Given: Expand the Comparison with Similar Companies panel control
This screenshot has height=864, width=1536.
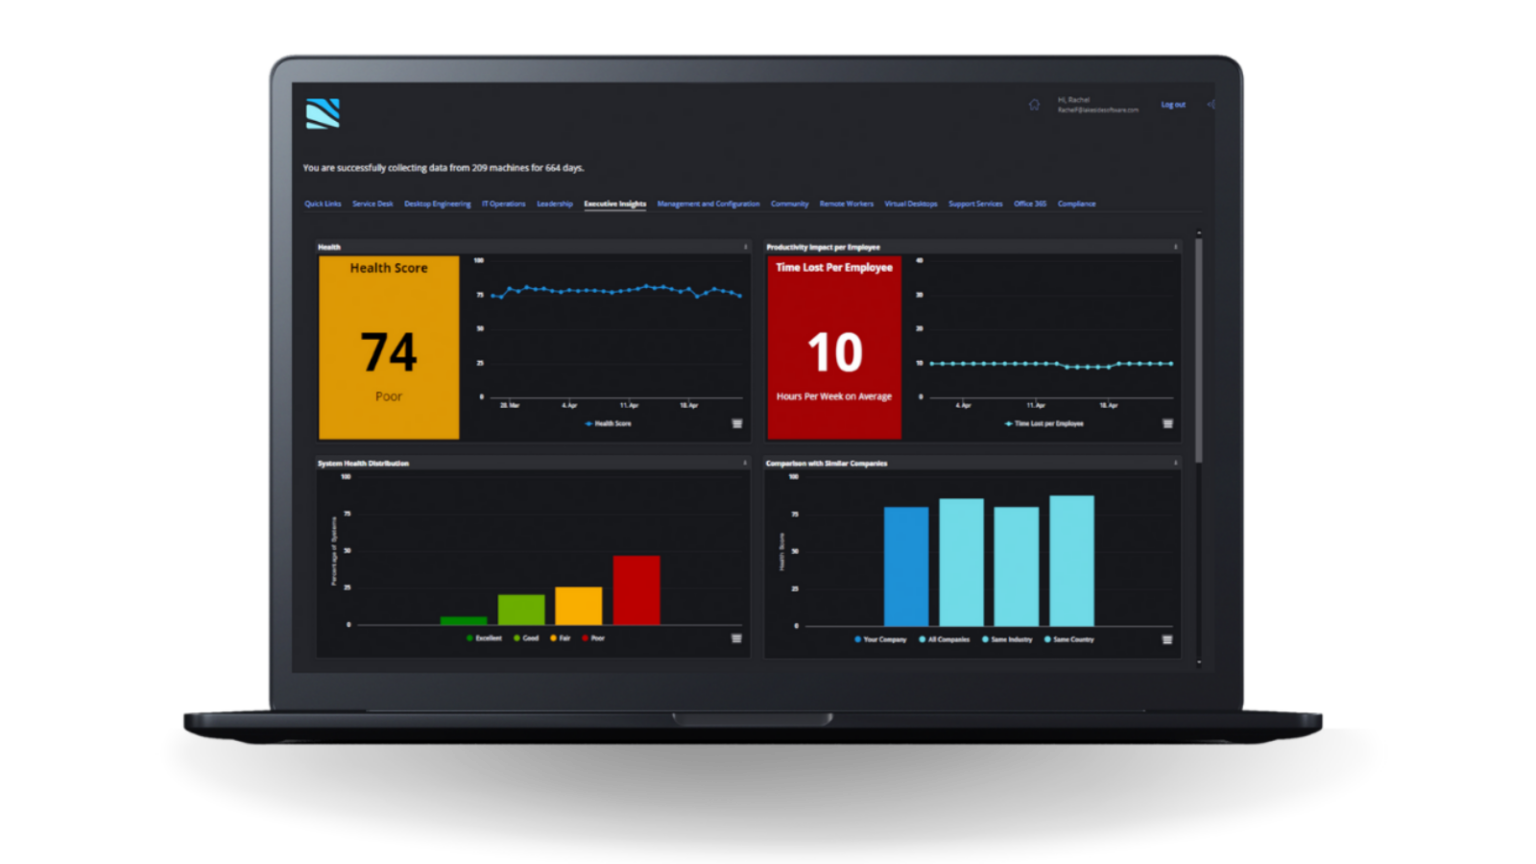Looking at the screenshot, I should [x=1176, y=463].
